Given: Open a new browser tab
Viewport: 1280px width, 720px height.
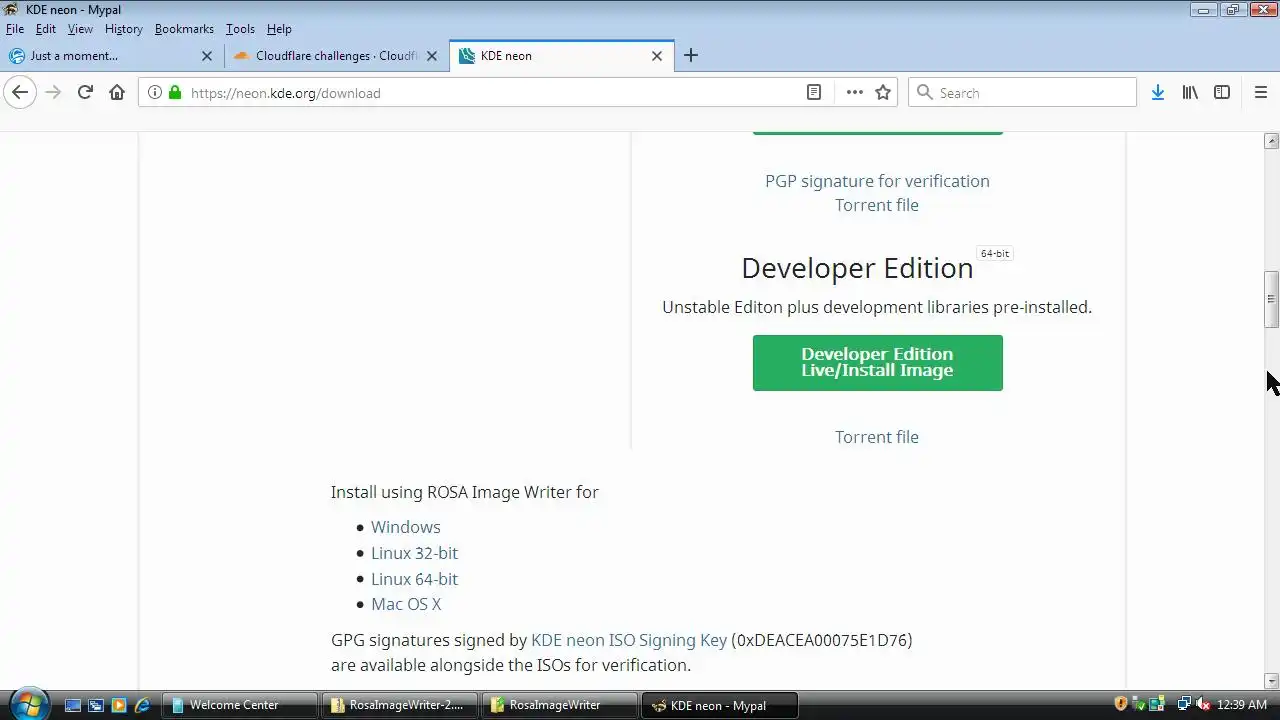Looking at the screenshot, I should click(691, 56).
